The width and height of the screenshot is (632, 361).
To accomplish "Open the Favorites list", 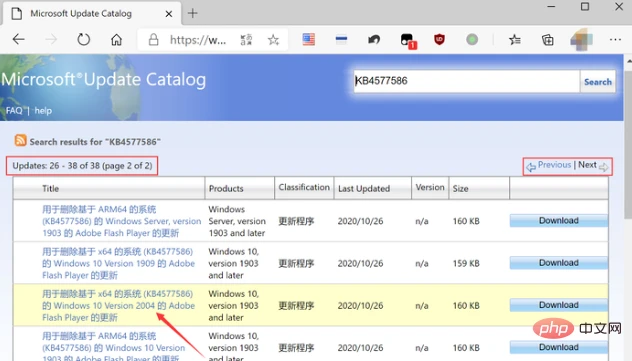I will (515, 39).
